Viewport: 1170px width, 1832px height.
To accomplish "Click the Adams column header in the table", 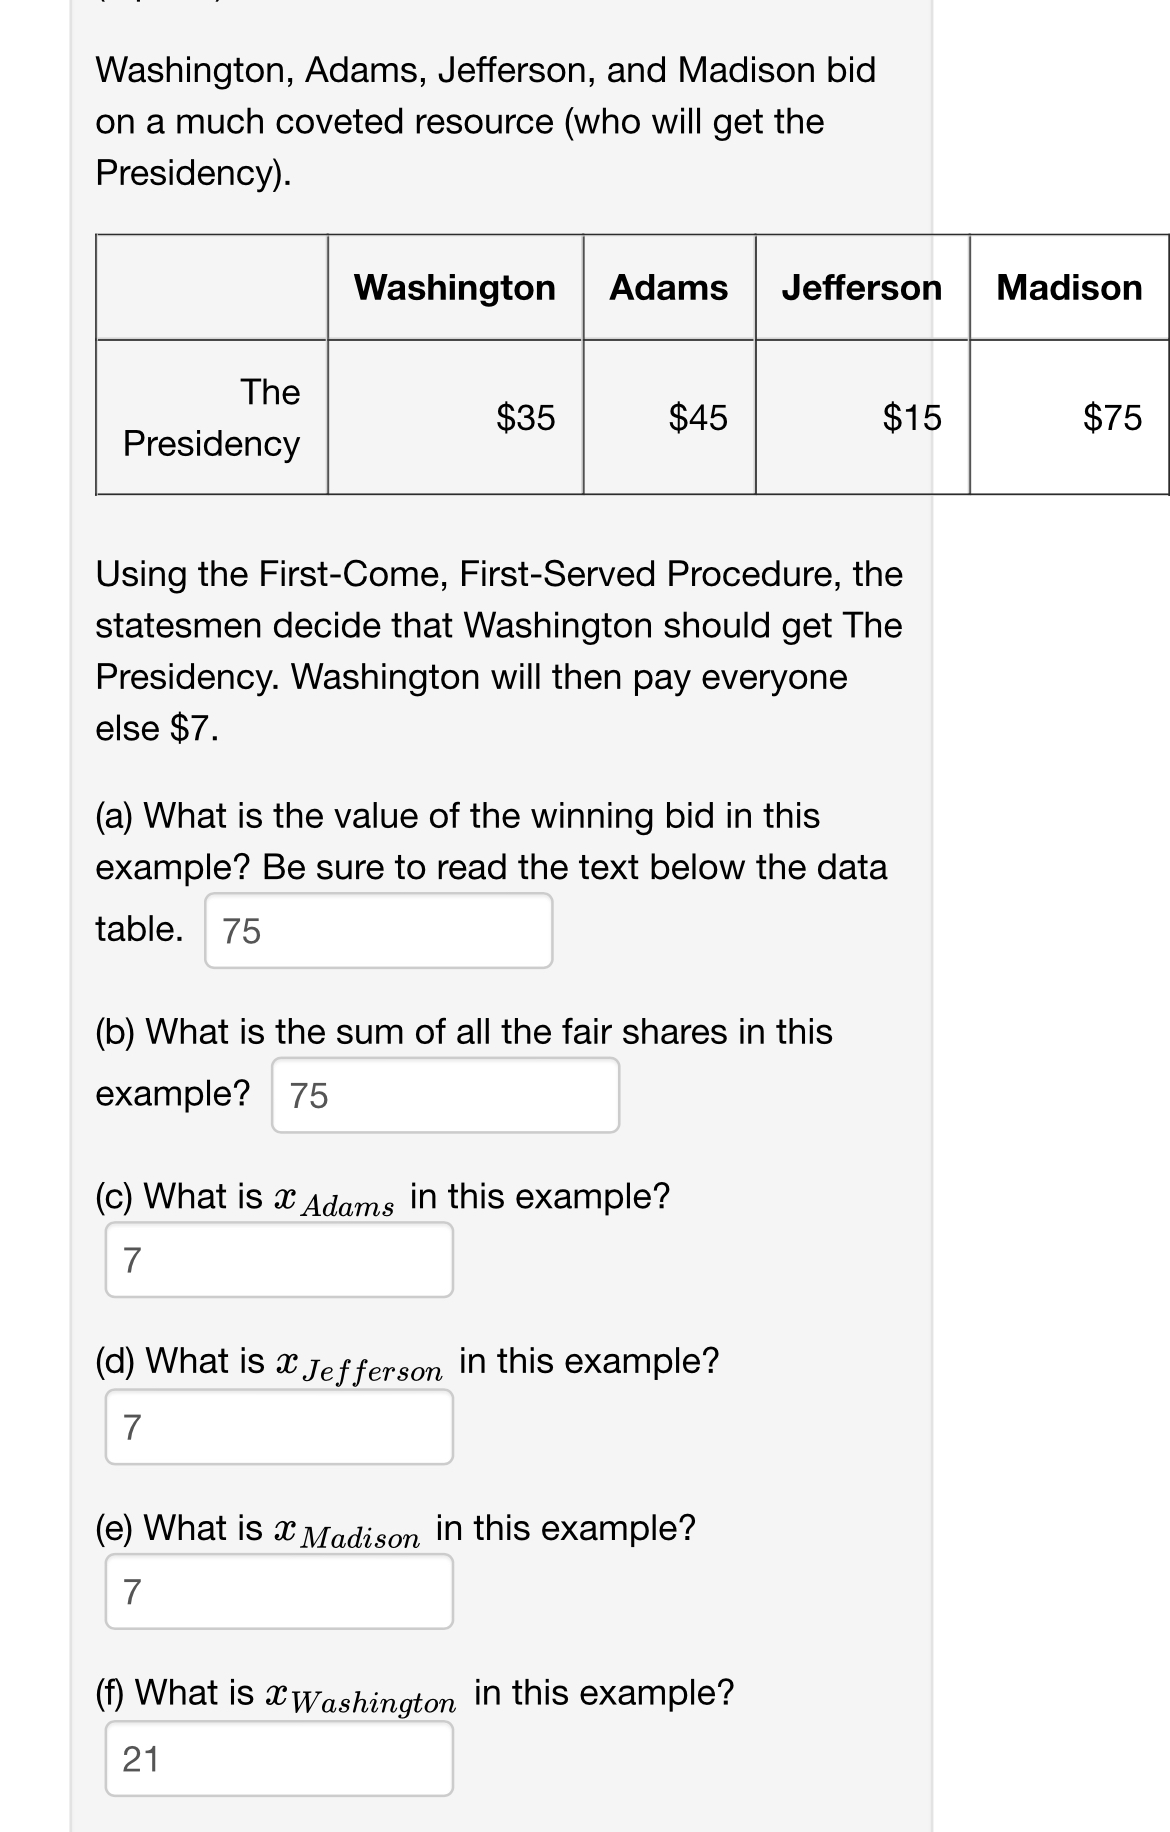I will click(668, 289).
